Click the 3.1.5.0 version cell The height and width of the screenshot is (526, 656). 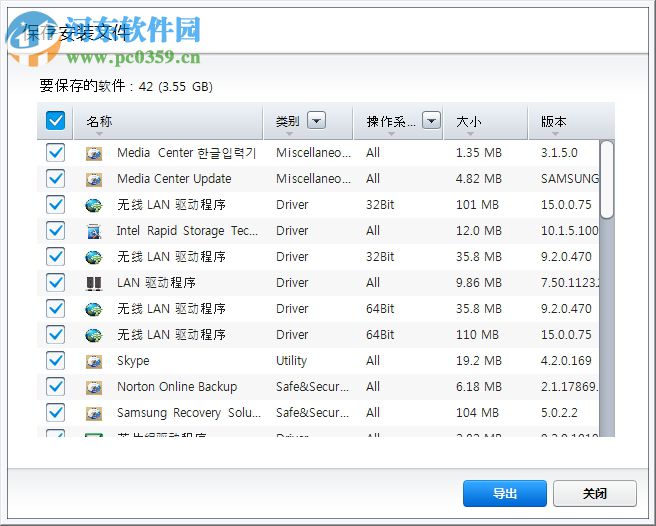(x=559, y=153)
